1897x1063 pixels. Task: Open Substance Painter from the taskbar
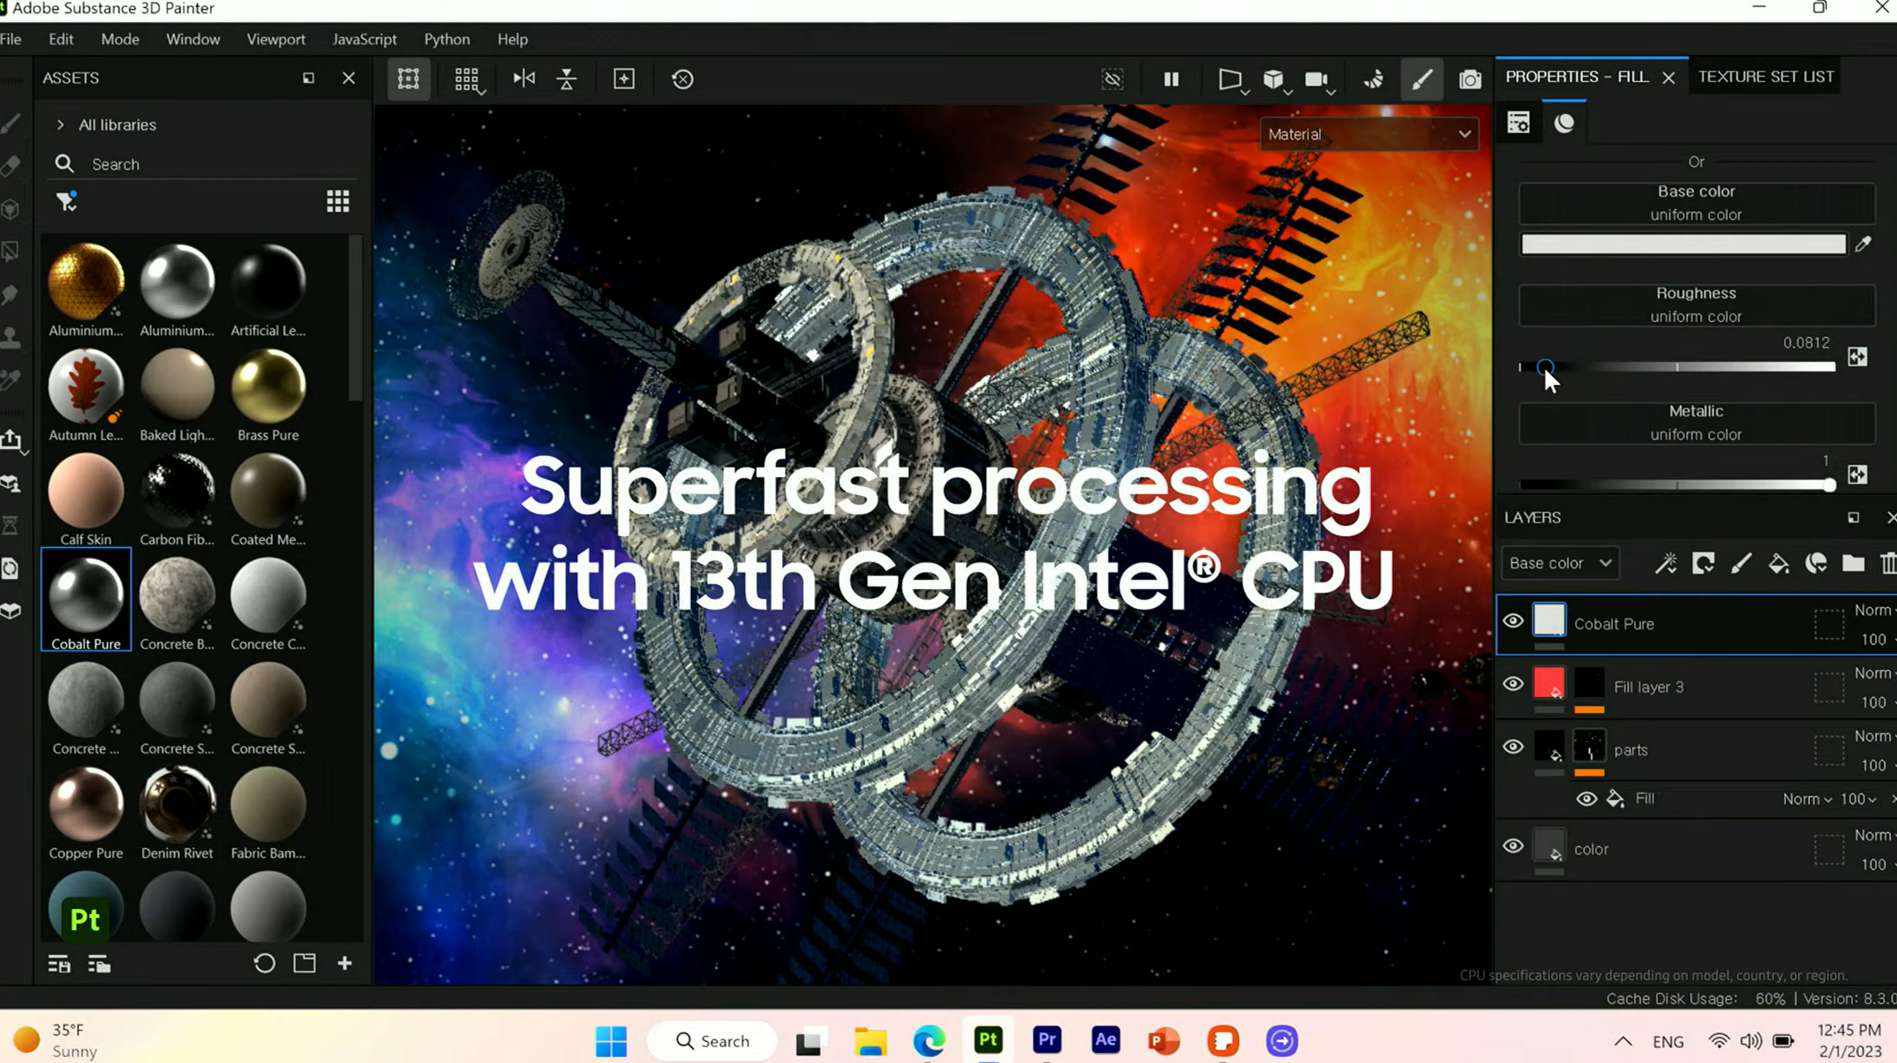point(988,1041)
